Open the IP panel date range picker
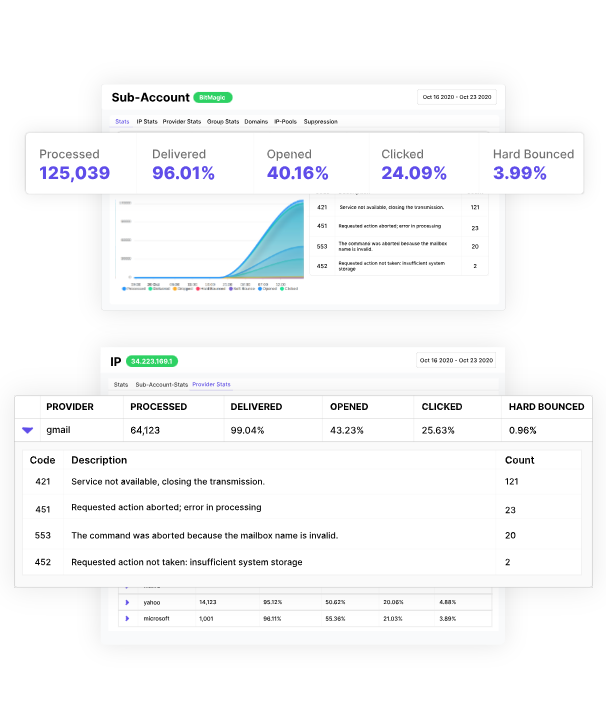Viewport: 606px width, 707px height. (x=457, y=360)
